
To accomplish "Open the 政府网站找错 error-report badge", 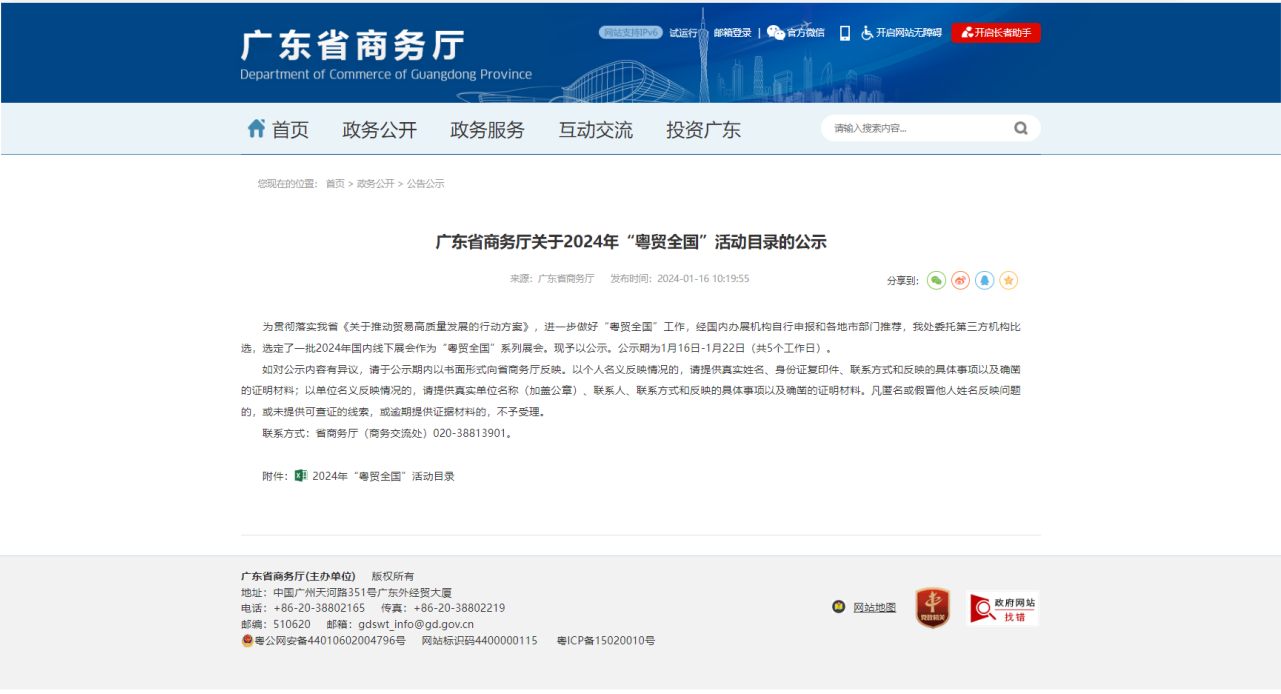I will coord(1003,608).
